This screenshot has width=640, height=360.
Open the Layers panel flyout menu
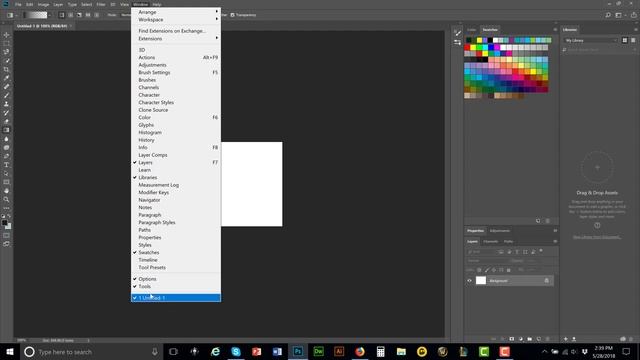click(x=555, y=242)
